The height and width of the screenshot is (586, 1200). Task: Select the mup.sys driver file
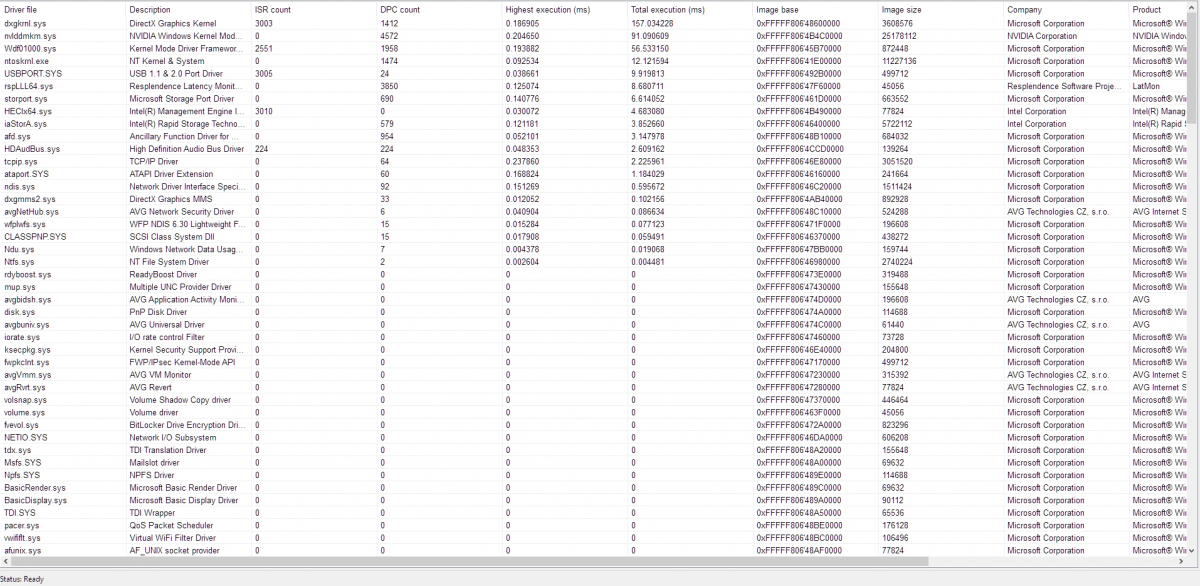[x=20, y=287]
